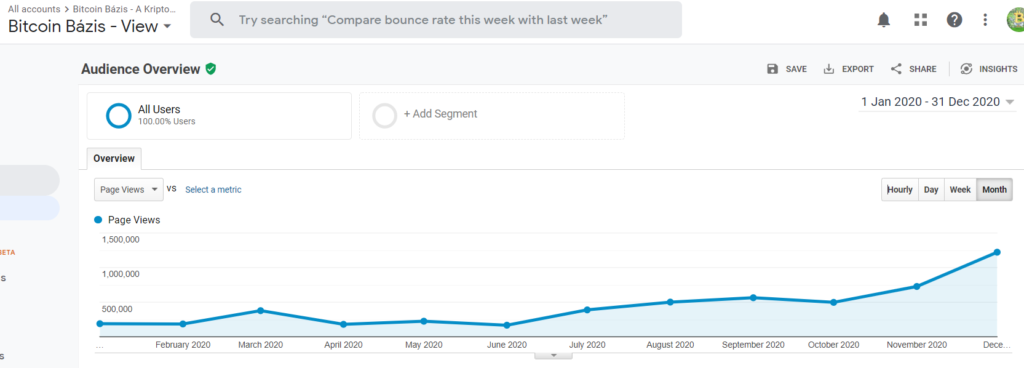Click the Export download icon

click(829, 69)
